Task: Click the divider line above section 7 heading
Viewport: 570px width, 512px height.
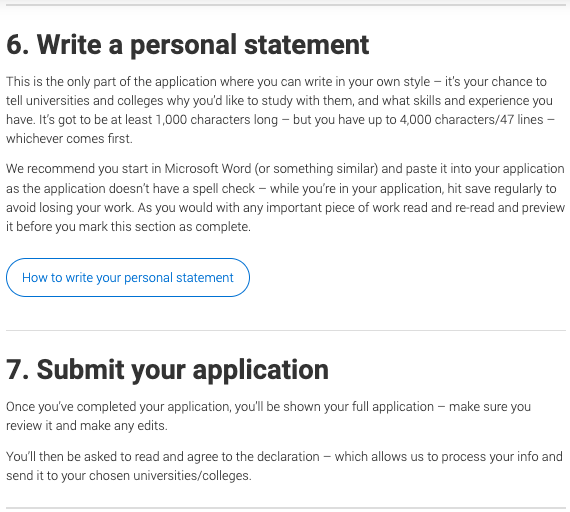Action: (x=286, y=331)
